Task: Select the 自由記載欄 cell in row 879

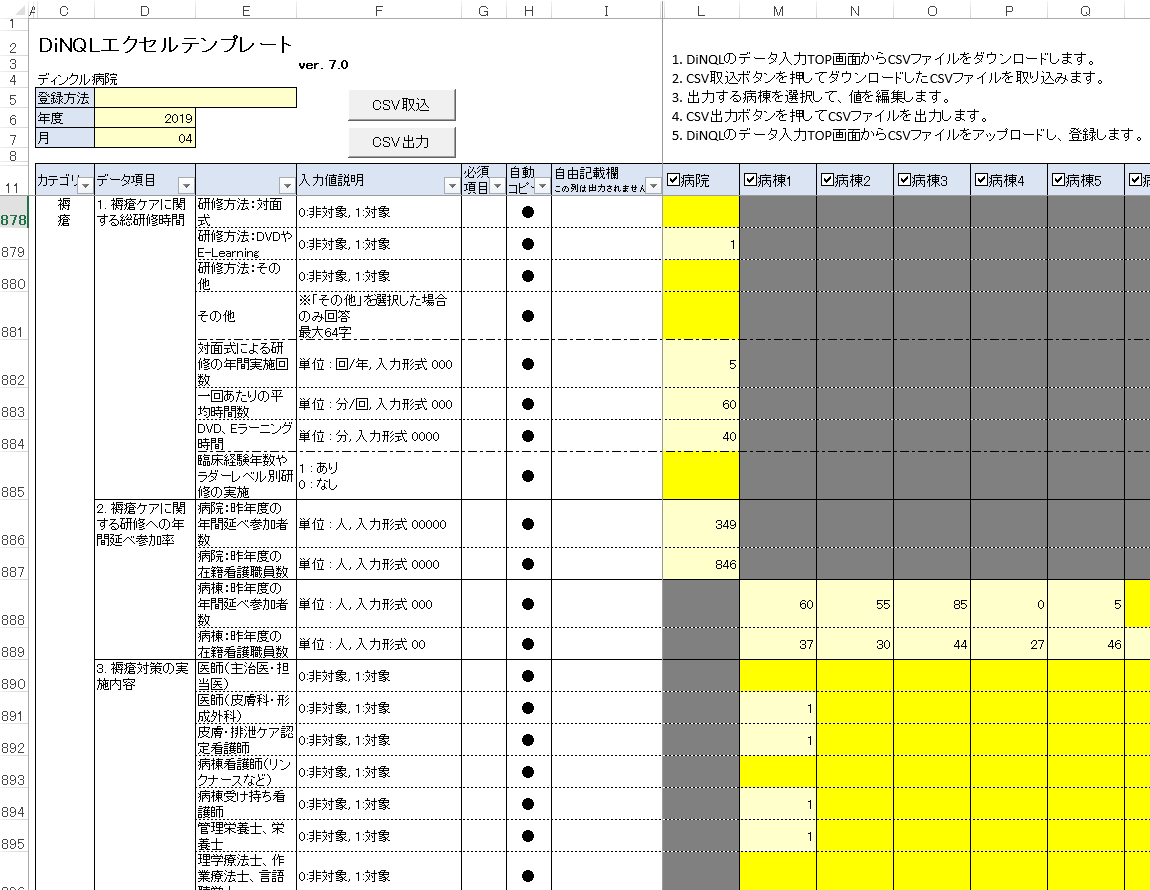Action: point(607,244)
